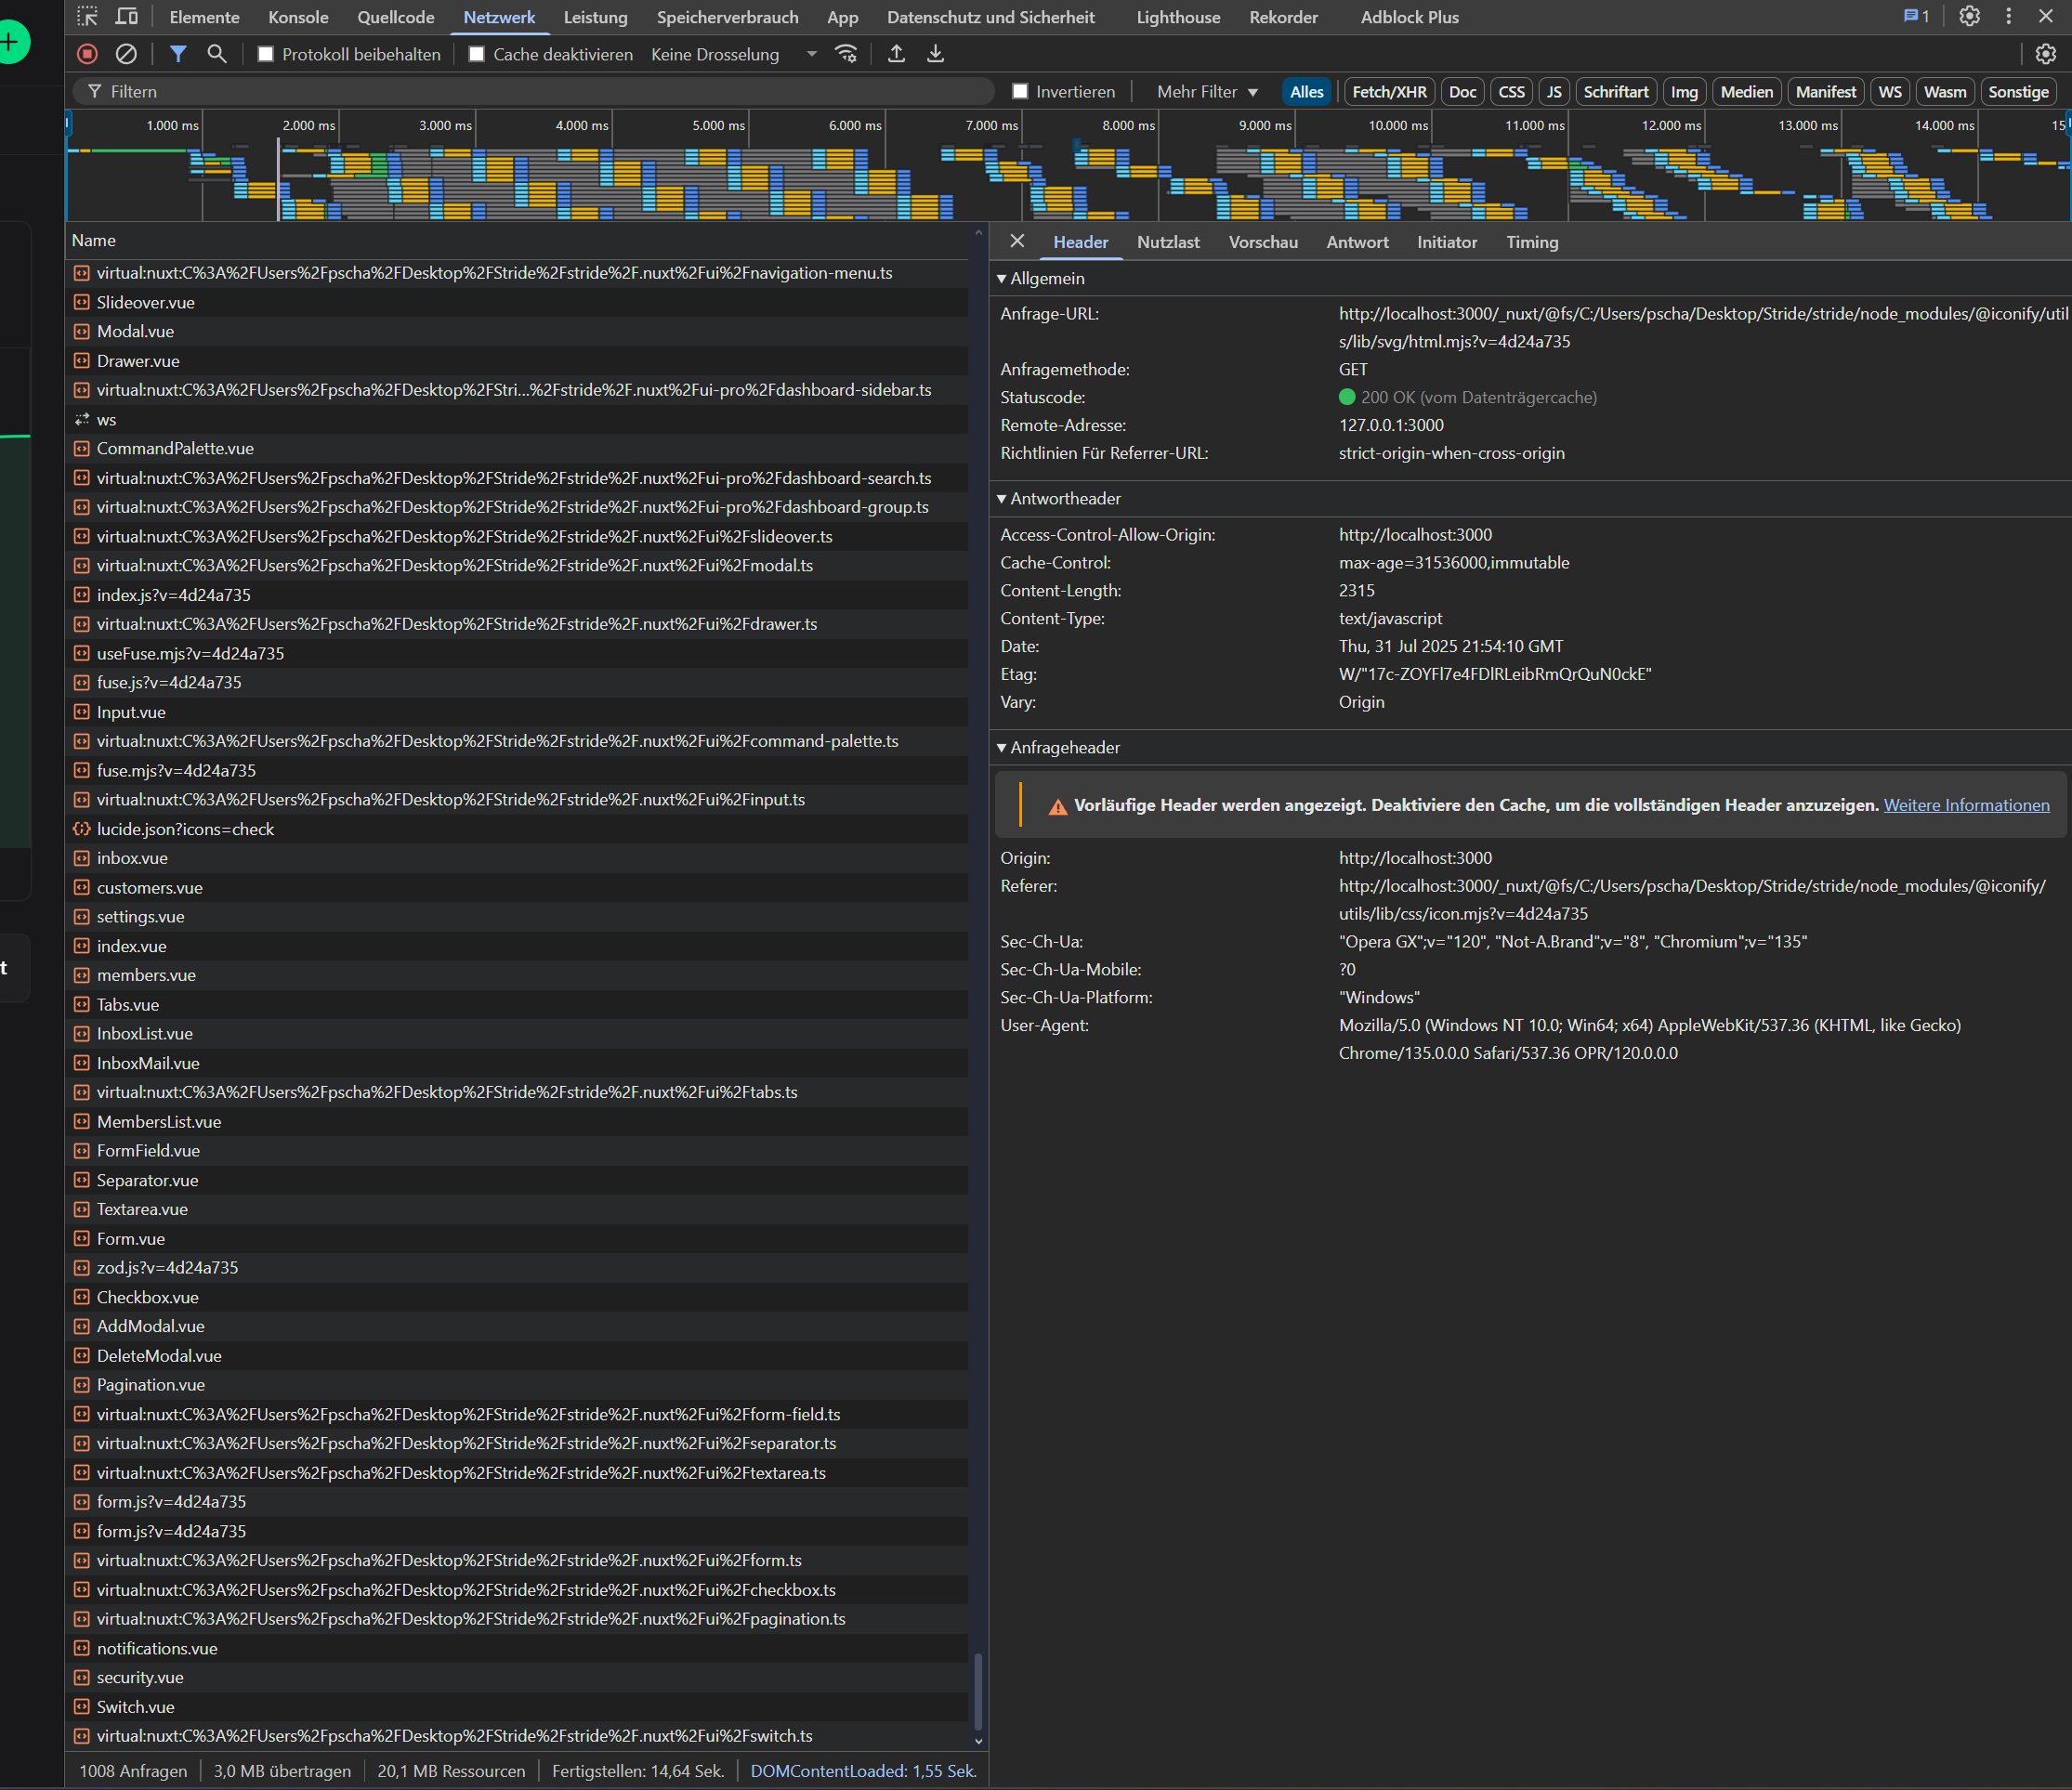The width and height of the screenshot is (2072, 1790).
Task: Filter by WS requests
Action: pos(1889,92)
